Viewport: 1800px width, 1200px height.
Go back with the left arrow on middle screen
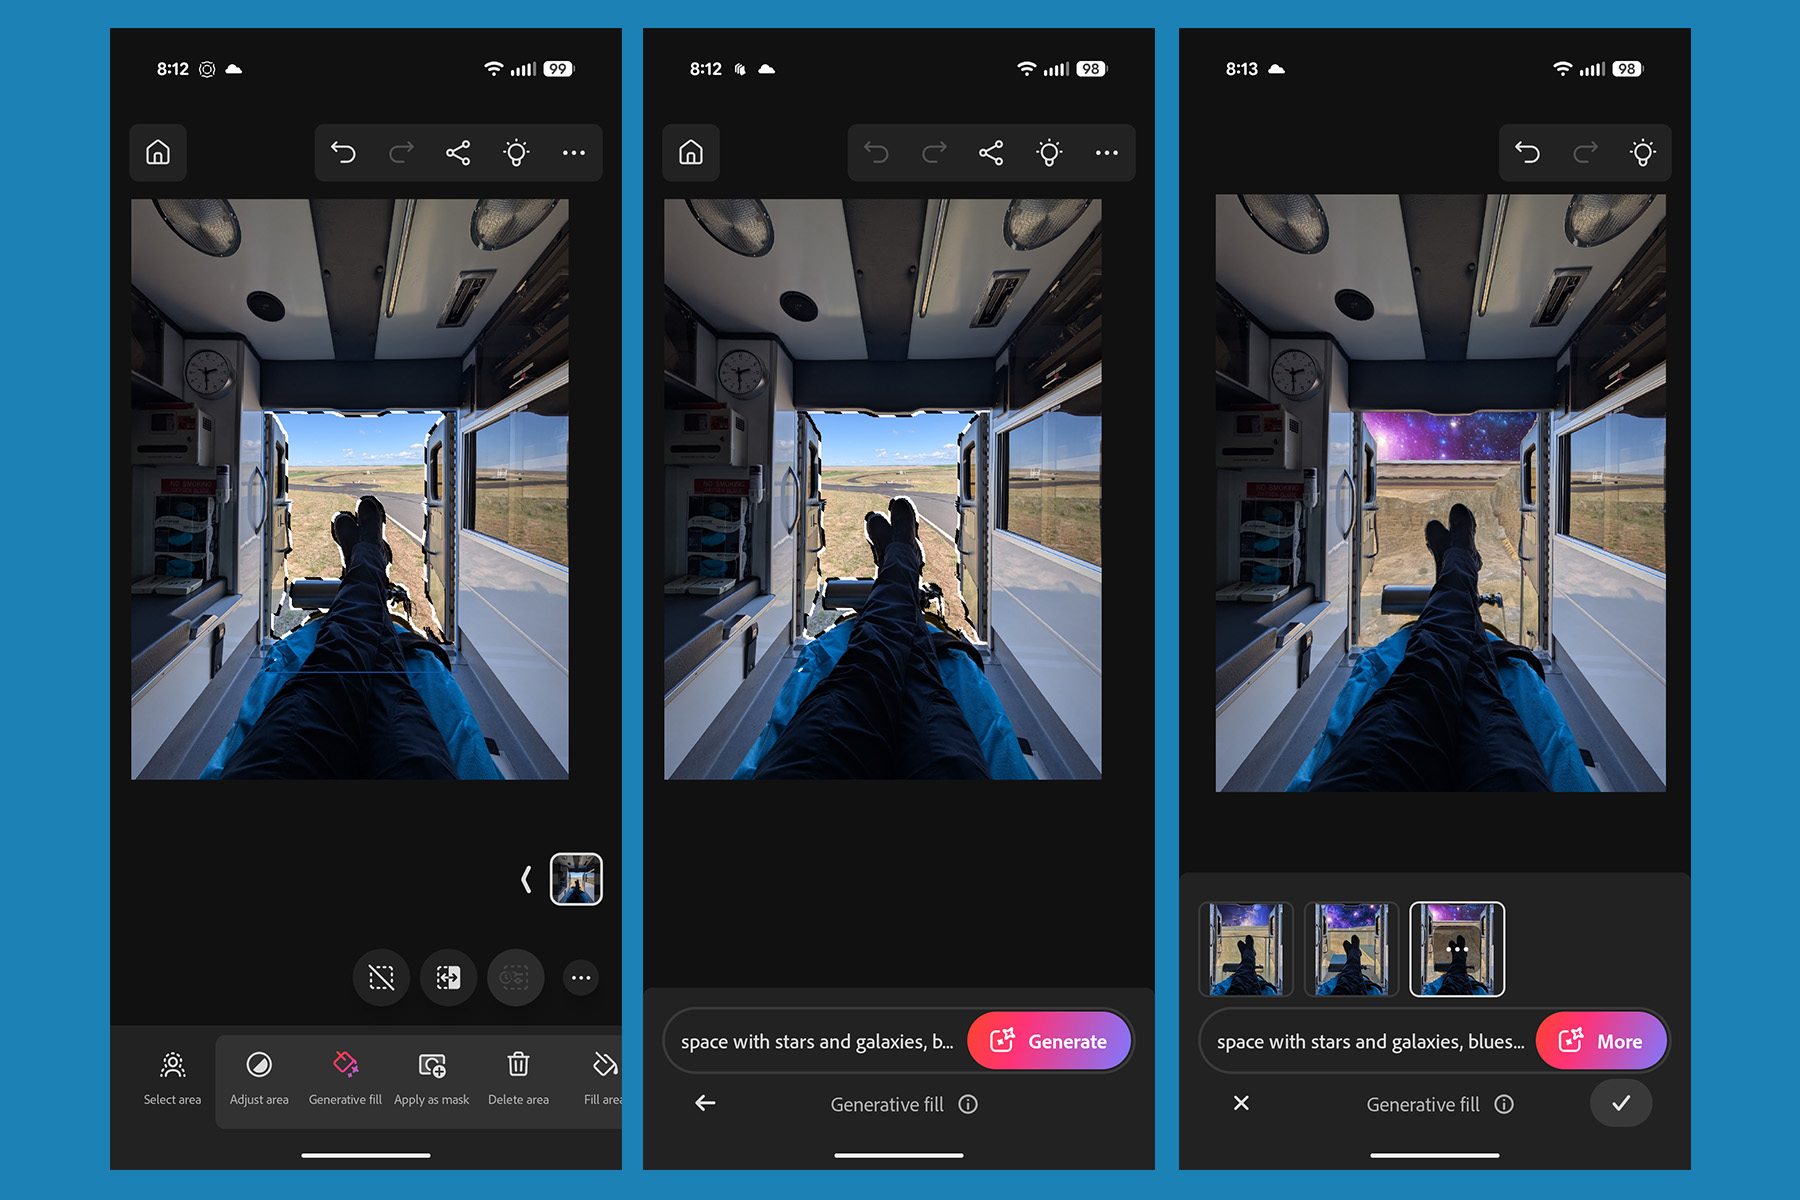point(705,1103)
